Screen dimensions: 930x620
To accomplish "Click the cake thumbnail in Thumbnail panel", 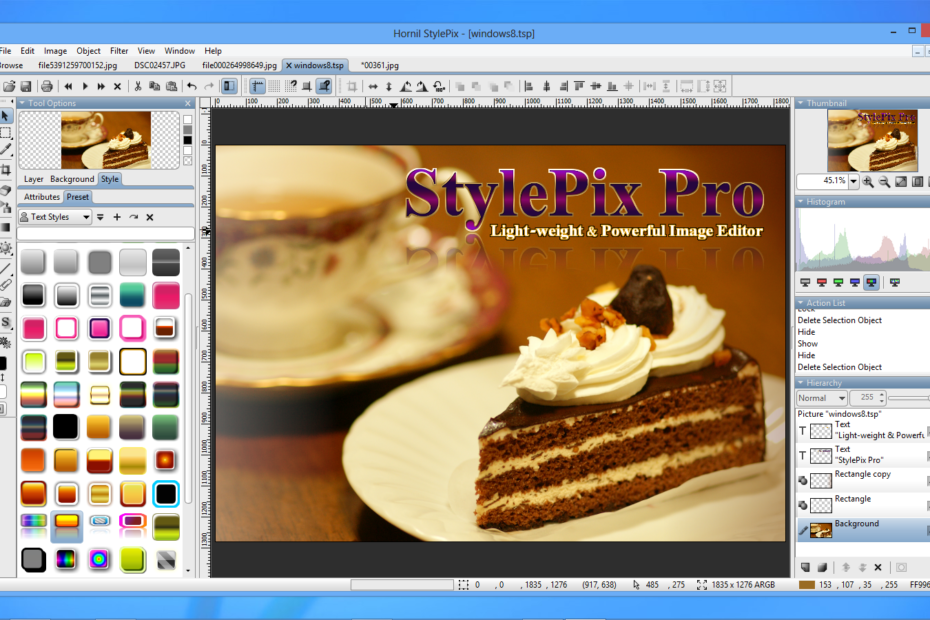I will click(872, 140).
